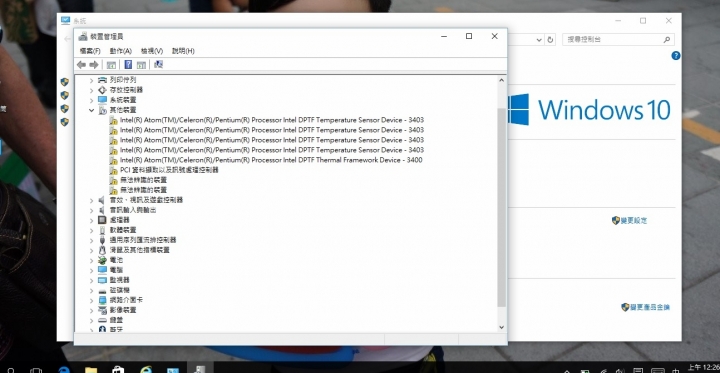Click the scroll-down arrow of device list
This screenshot has width=720, height=373.
pyautogui.click(x=501, y=328)
